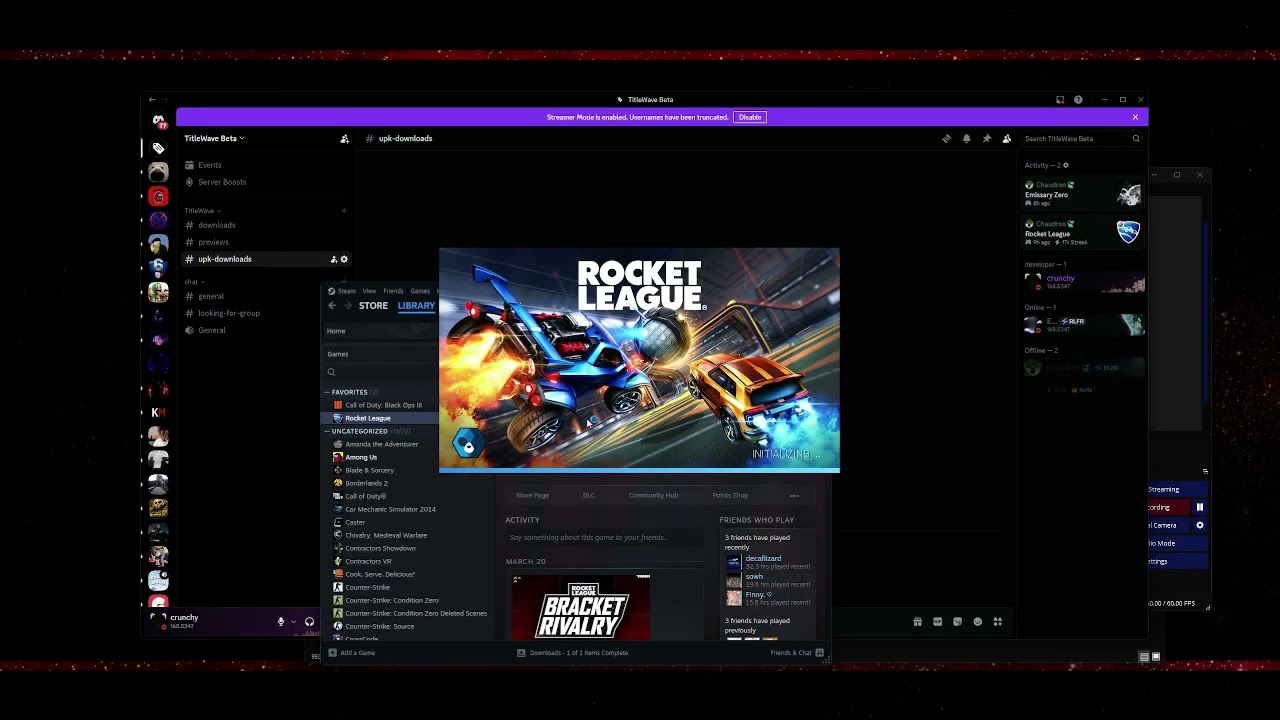Open the sticker picker in message bar

point(957,622)
